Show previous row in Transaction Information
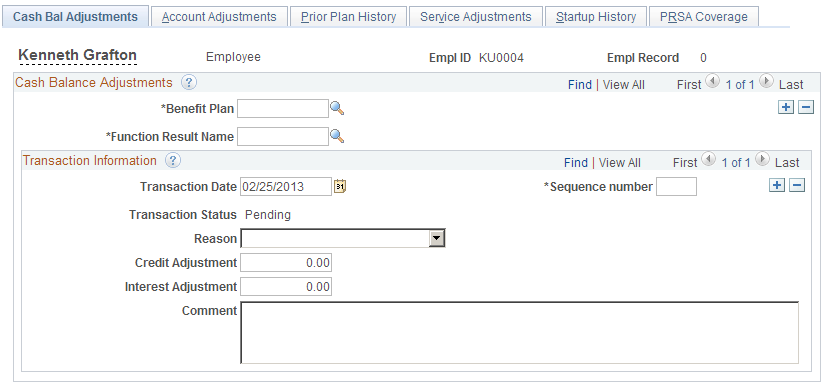This screenshot has width=829, height=387. pyautogui.click(x=708, y=159)
